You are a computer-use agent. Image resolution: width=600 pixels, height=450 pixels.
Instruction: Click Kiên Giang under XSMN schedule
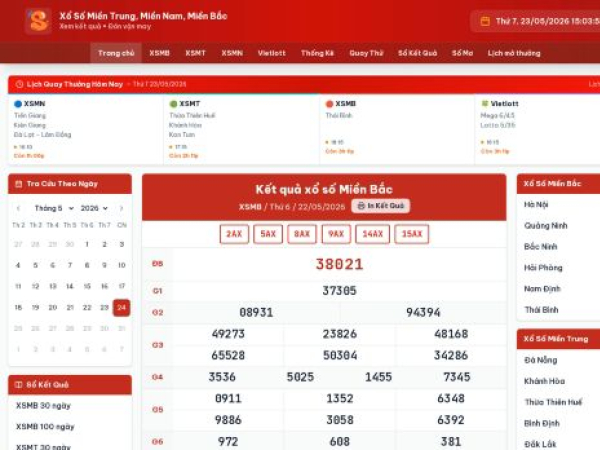click(29, 125)
